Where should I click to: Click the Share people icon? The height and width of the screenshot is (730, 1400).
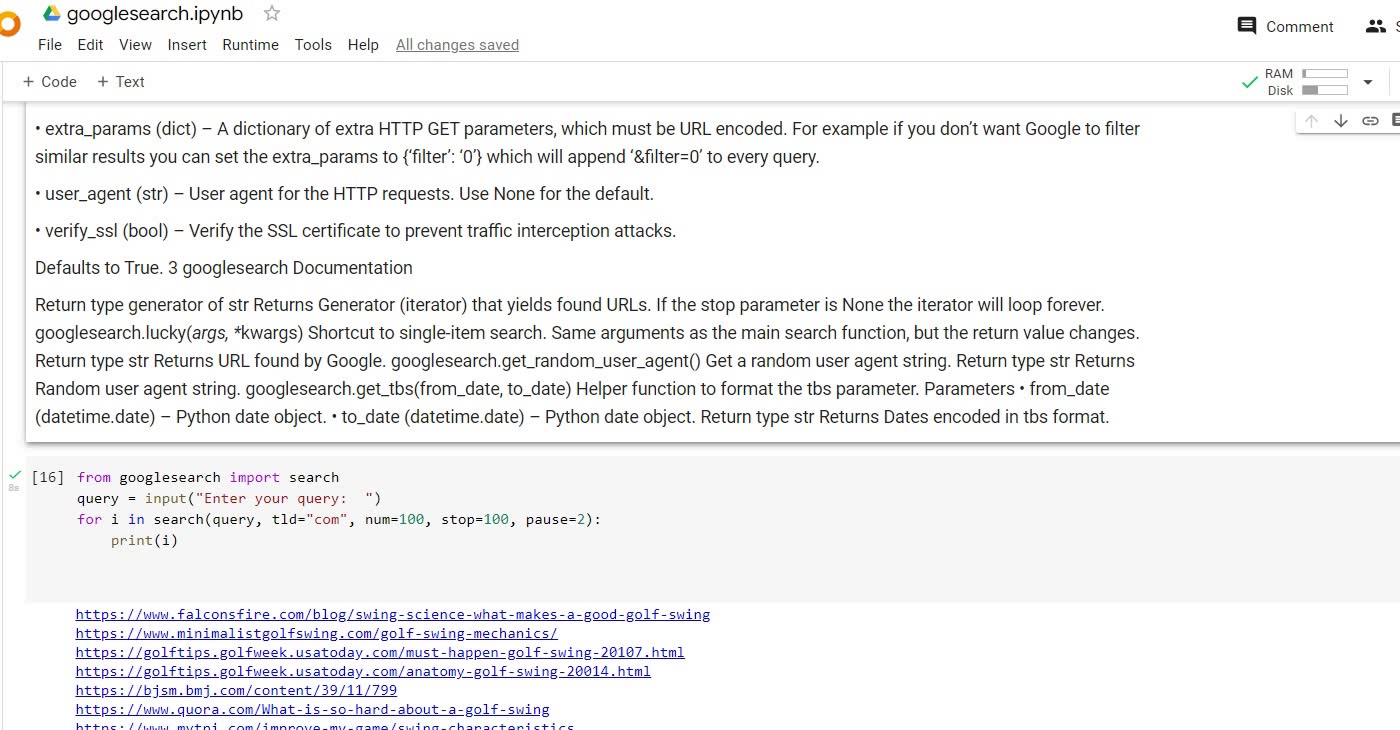click(1376, 27)
